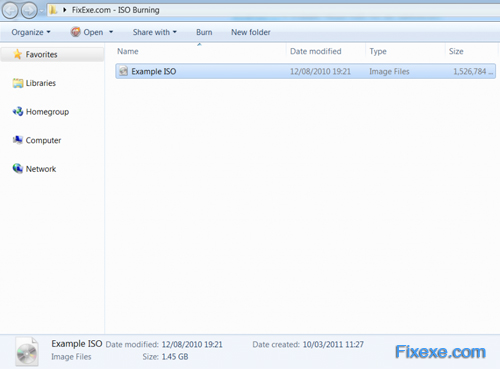Click the Example ISO file disc icon
The width and height of the screenshot is (500, 369).
click(x=124, y=71)
